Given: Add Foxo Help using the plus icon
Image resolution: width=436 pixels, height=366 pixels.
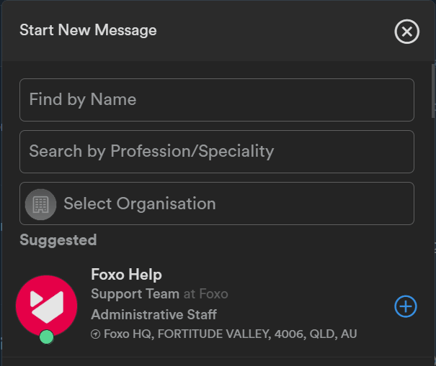Looking at the screenshot, I should point(406,306).
